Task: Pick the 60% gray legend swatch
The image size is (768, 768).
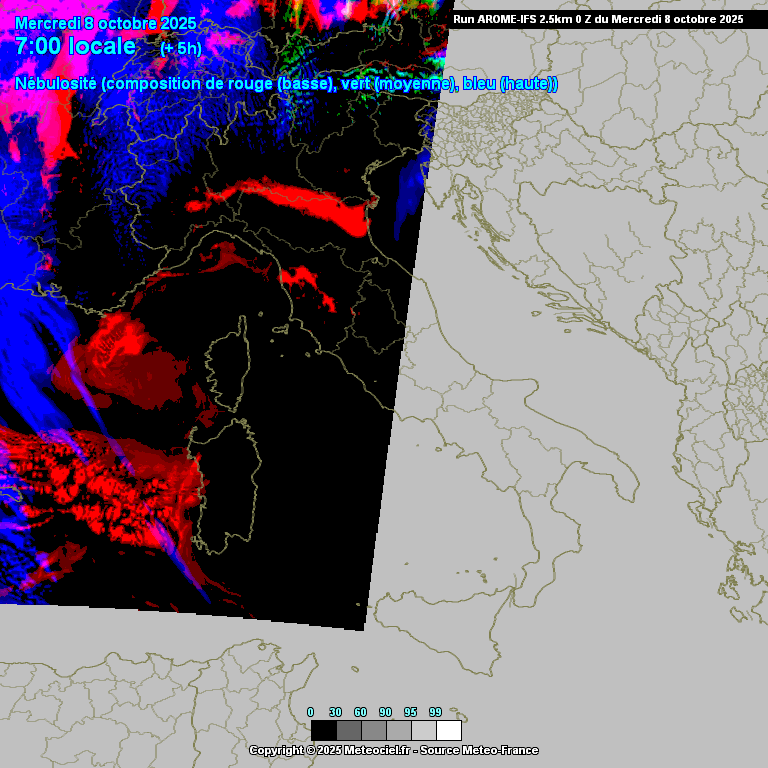Action: coord(374,730)
